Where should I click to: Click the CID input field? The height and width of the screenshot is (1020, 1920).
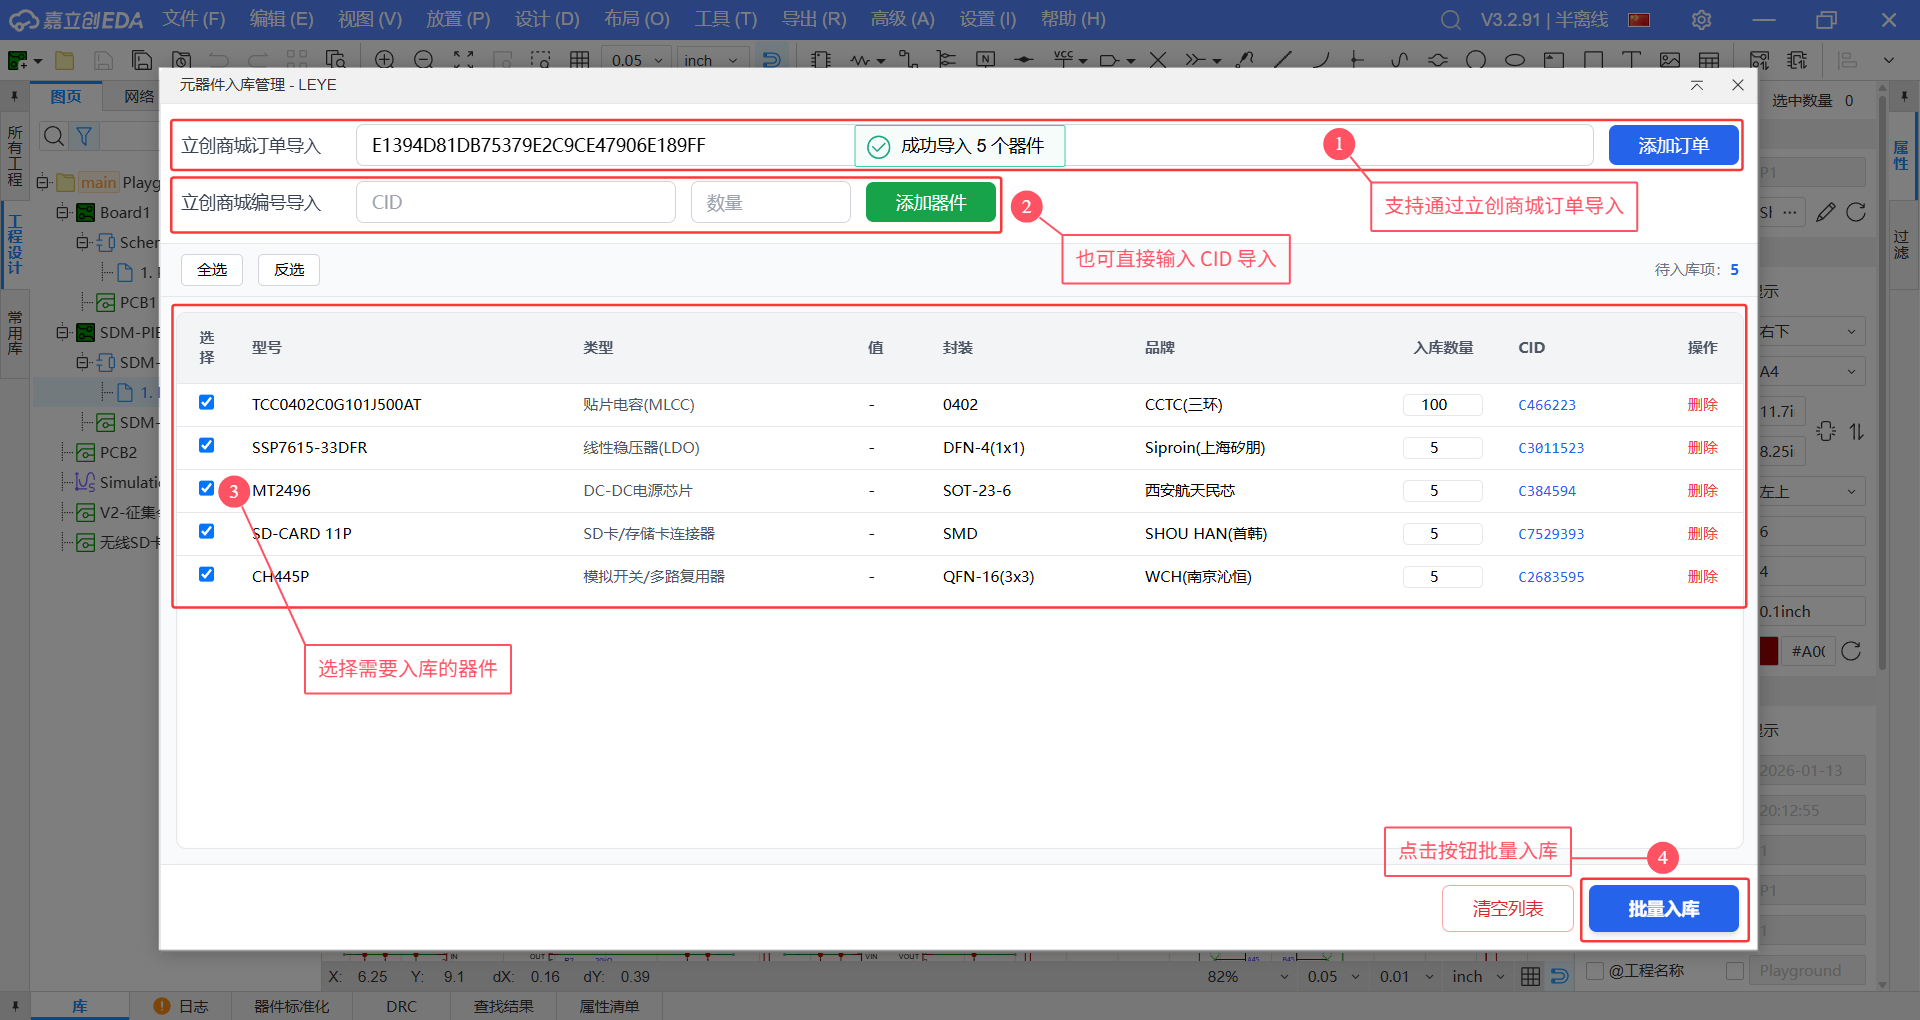click(x=515, y=202)
